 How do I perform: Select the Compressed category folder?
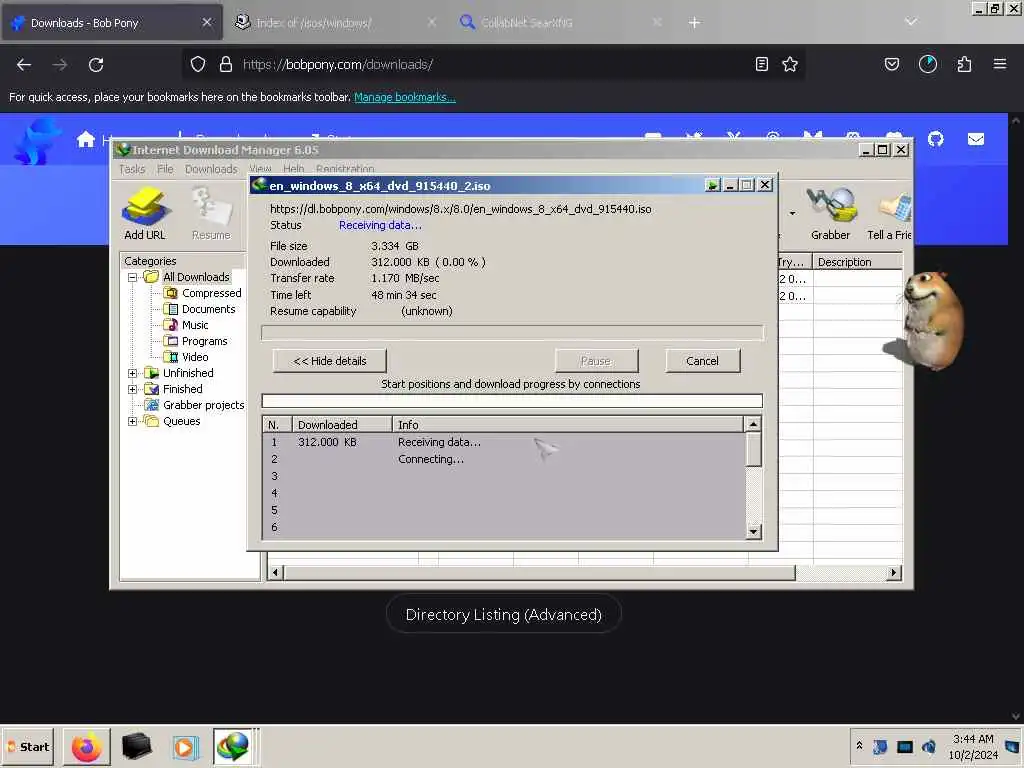[x=203, y=293]
